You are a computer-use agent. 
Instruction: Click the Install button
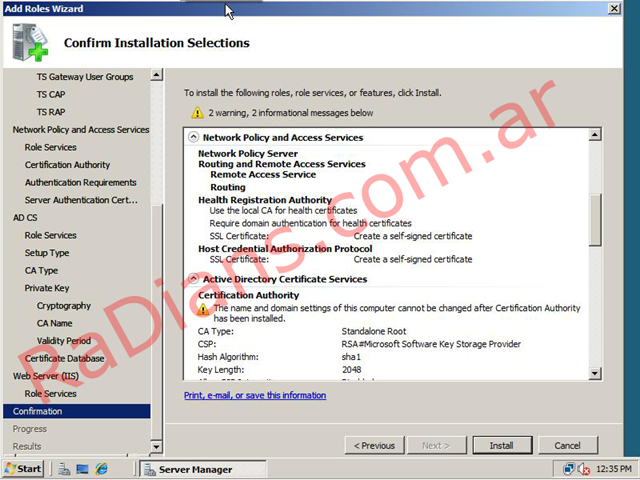[501, 445]
